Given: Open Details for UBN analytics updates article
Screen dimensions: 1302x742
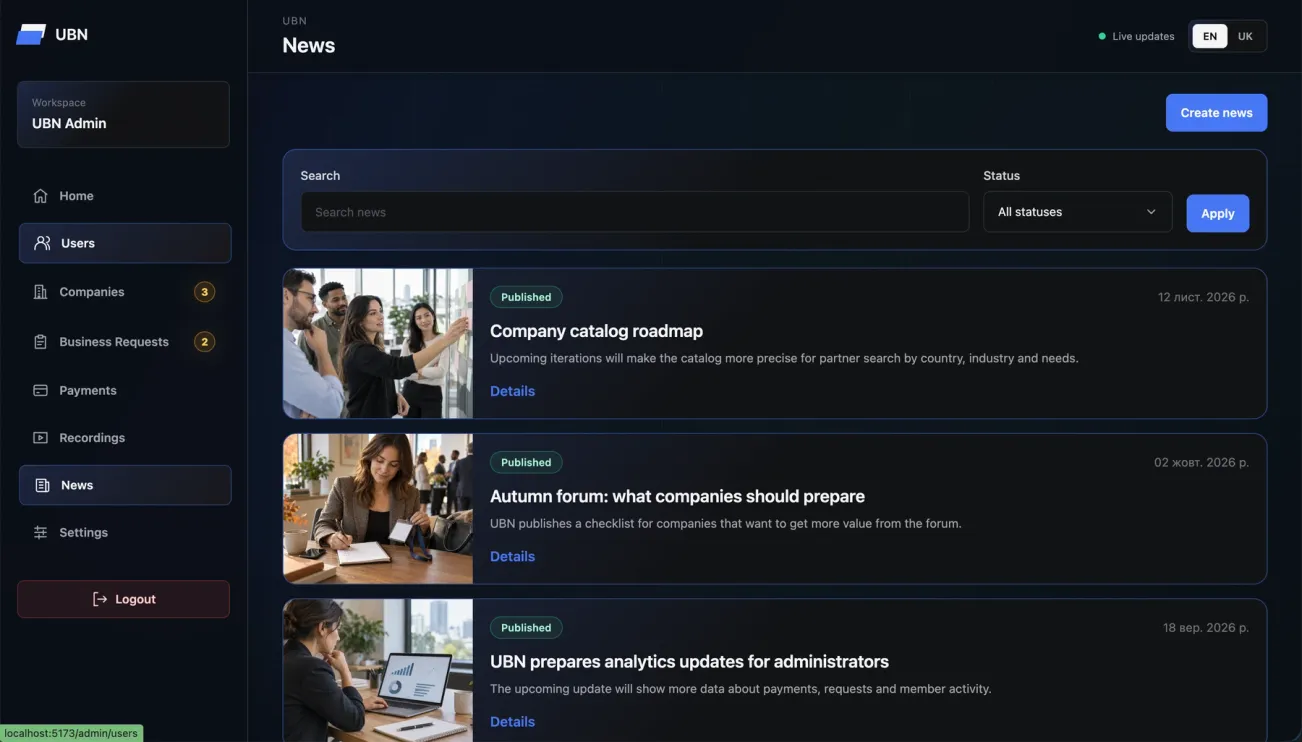Looking at the screenshot, I should point(512,721).
